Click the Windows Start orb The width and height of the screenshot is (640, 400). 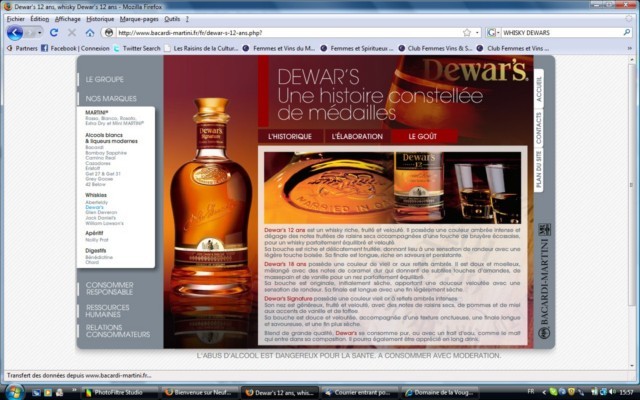coord(12,392)
